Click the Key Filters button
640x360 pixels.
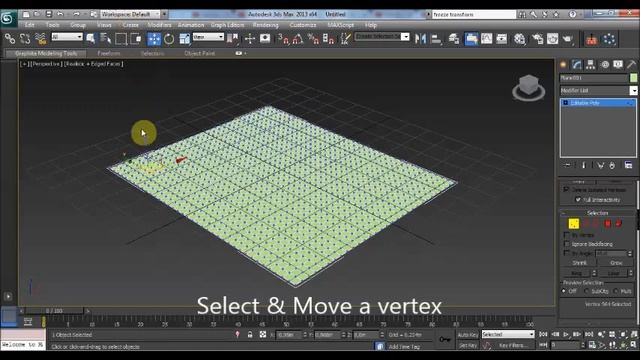tap(513, 345)
